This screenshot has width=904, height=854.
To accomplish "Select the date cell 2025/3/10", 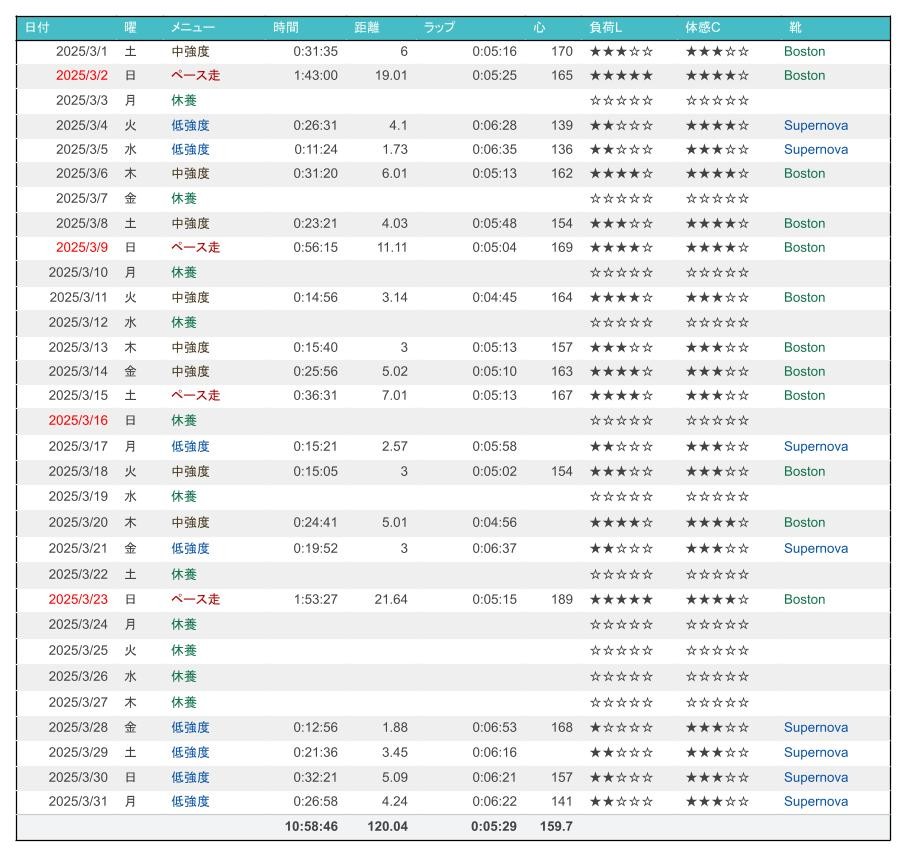I will pyautogui.click(x=78, y=272).
